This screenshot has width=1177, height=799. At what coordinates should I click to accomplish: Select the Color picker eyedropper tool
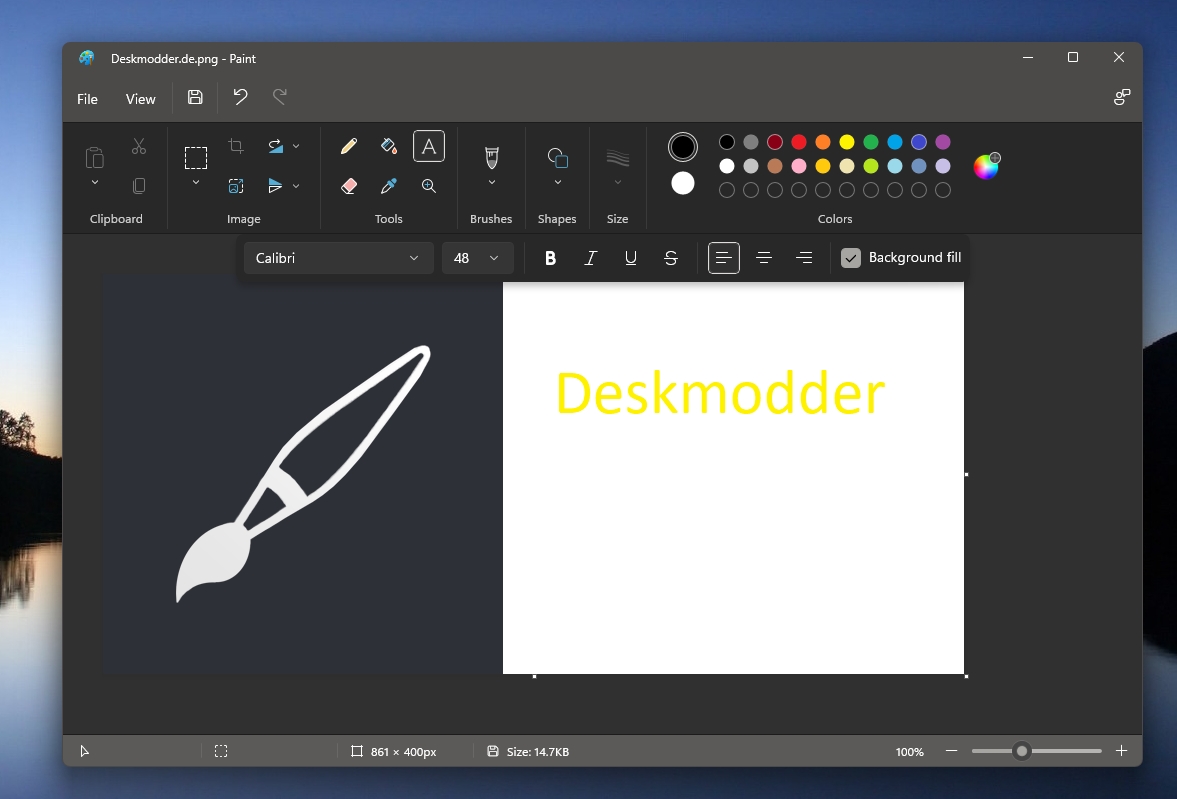click(x=389, y=185)
